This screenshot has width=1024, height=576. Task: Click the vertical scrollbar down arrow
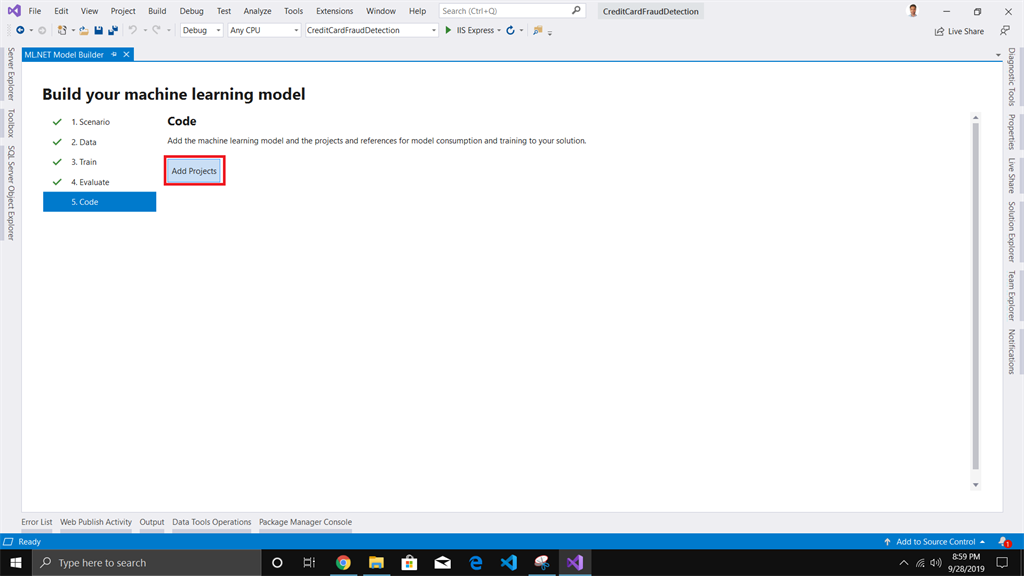(x=976, y=485)
